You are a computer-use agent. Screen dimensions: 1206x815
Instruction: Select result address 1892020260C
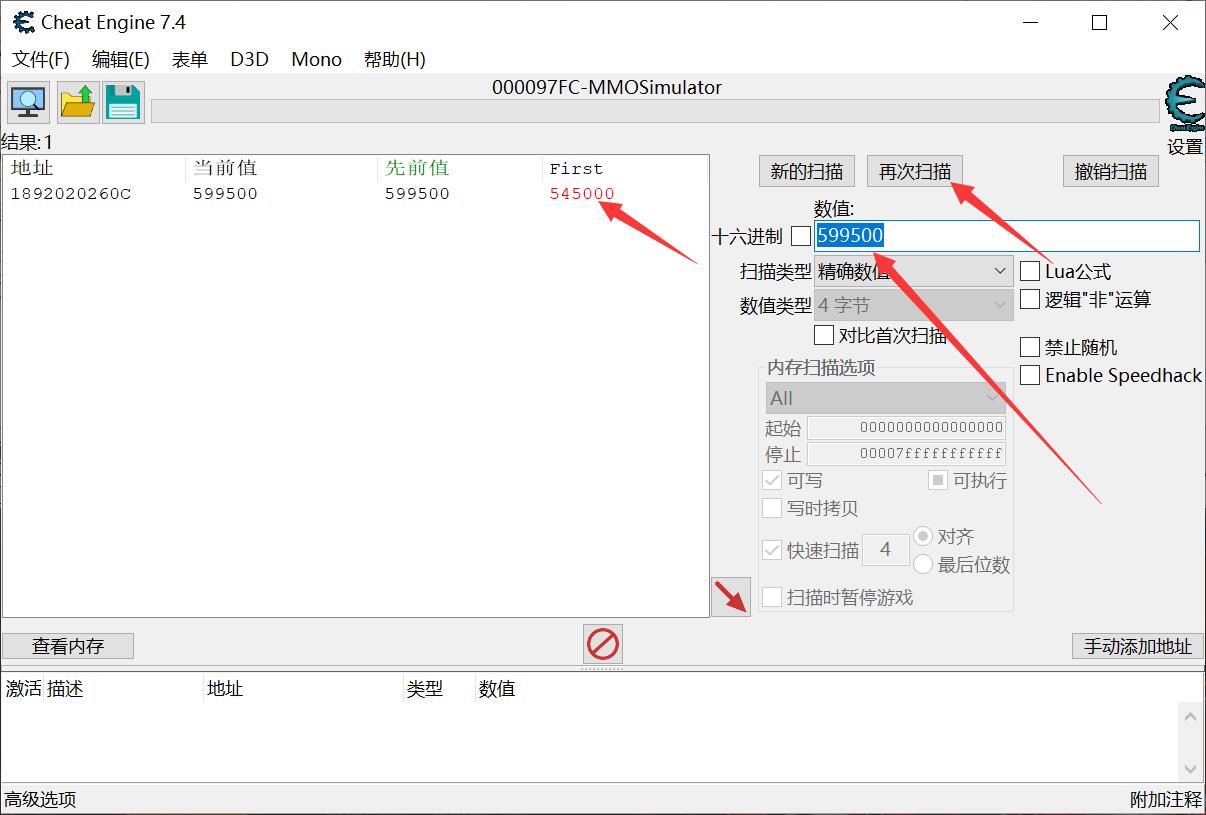pyautogui.click(x=71, y=194)
